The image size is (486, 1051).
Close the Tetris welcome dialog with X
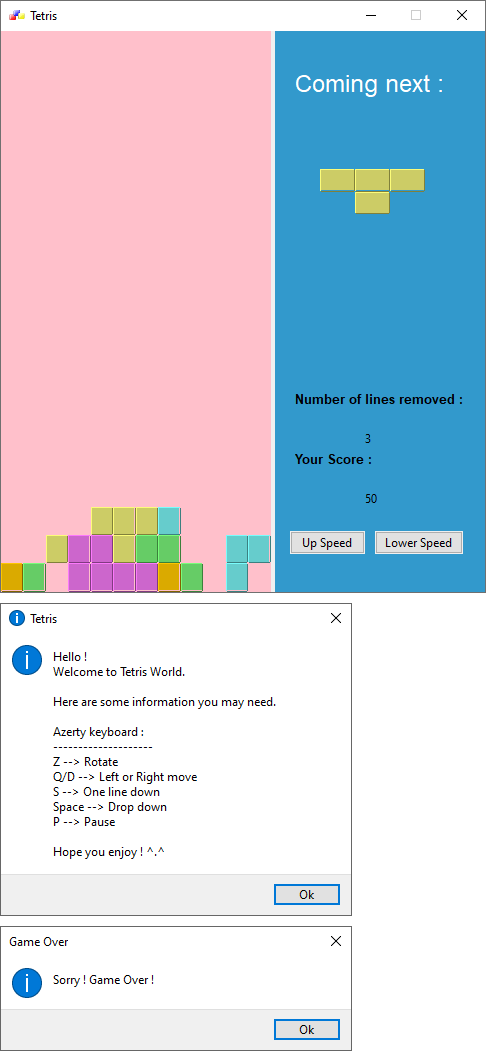tap(336, 618)
